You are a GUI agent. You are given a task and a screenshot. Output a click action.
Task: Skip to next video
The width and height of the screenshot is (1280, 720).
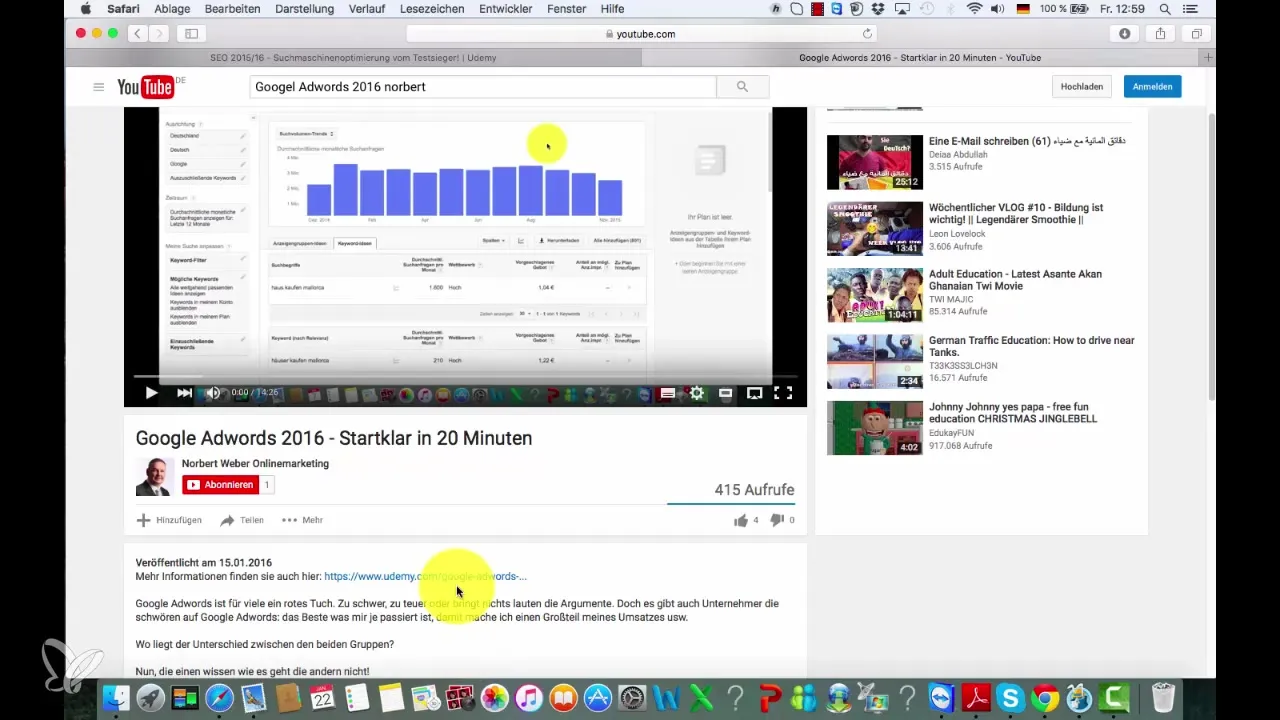point(184,393)
